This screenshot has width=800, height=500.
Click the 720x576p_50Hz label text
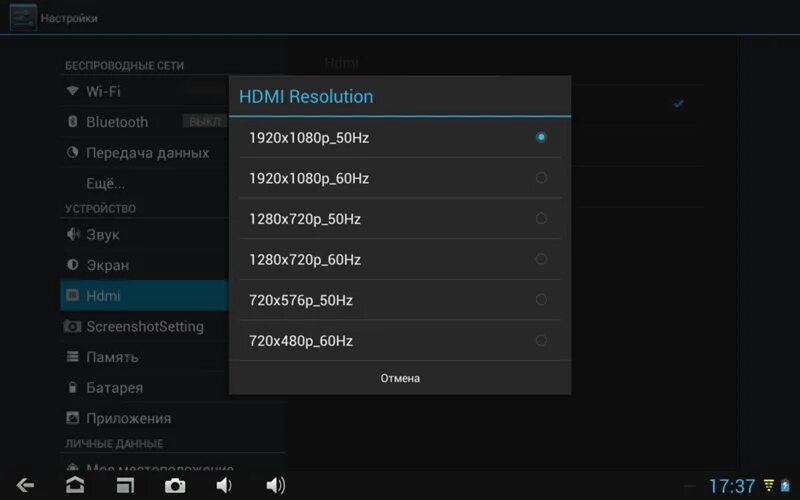pos(301,301)
